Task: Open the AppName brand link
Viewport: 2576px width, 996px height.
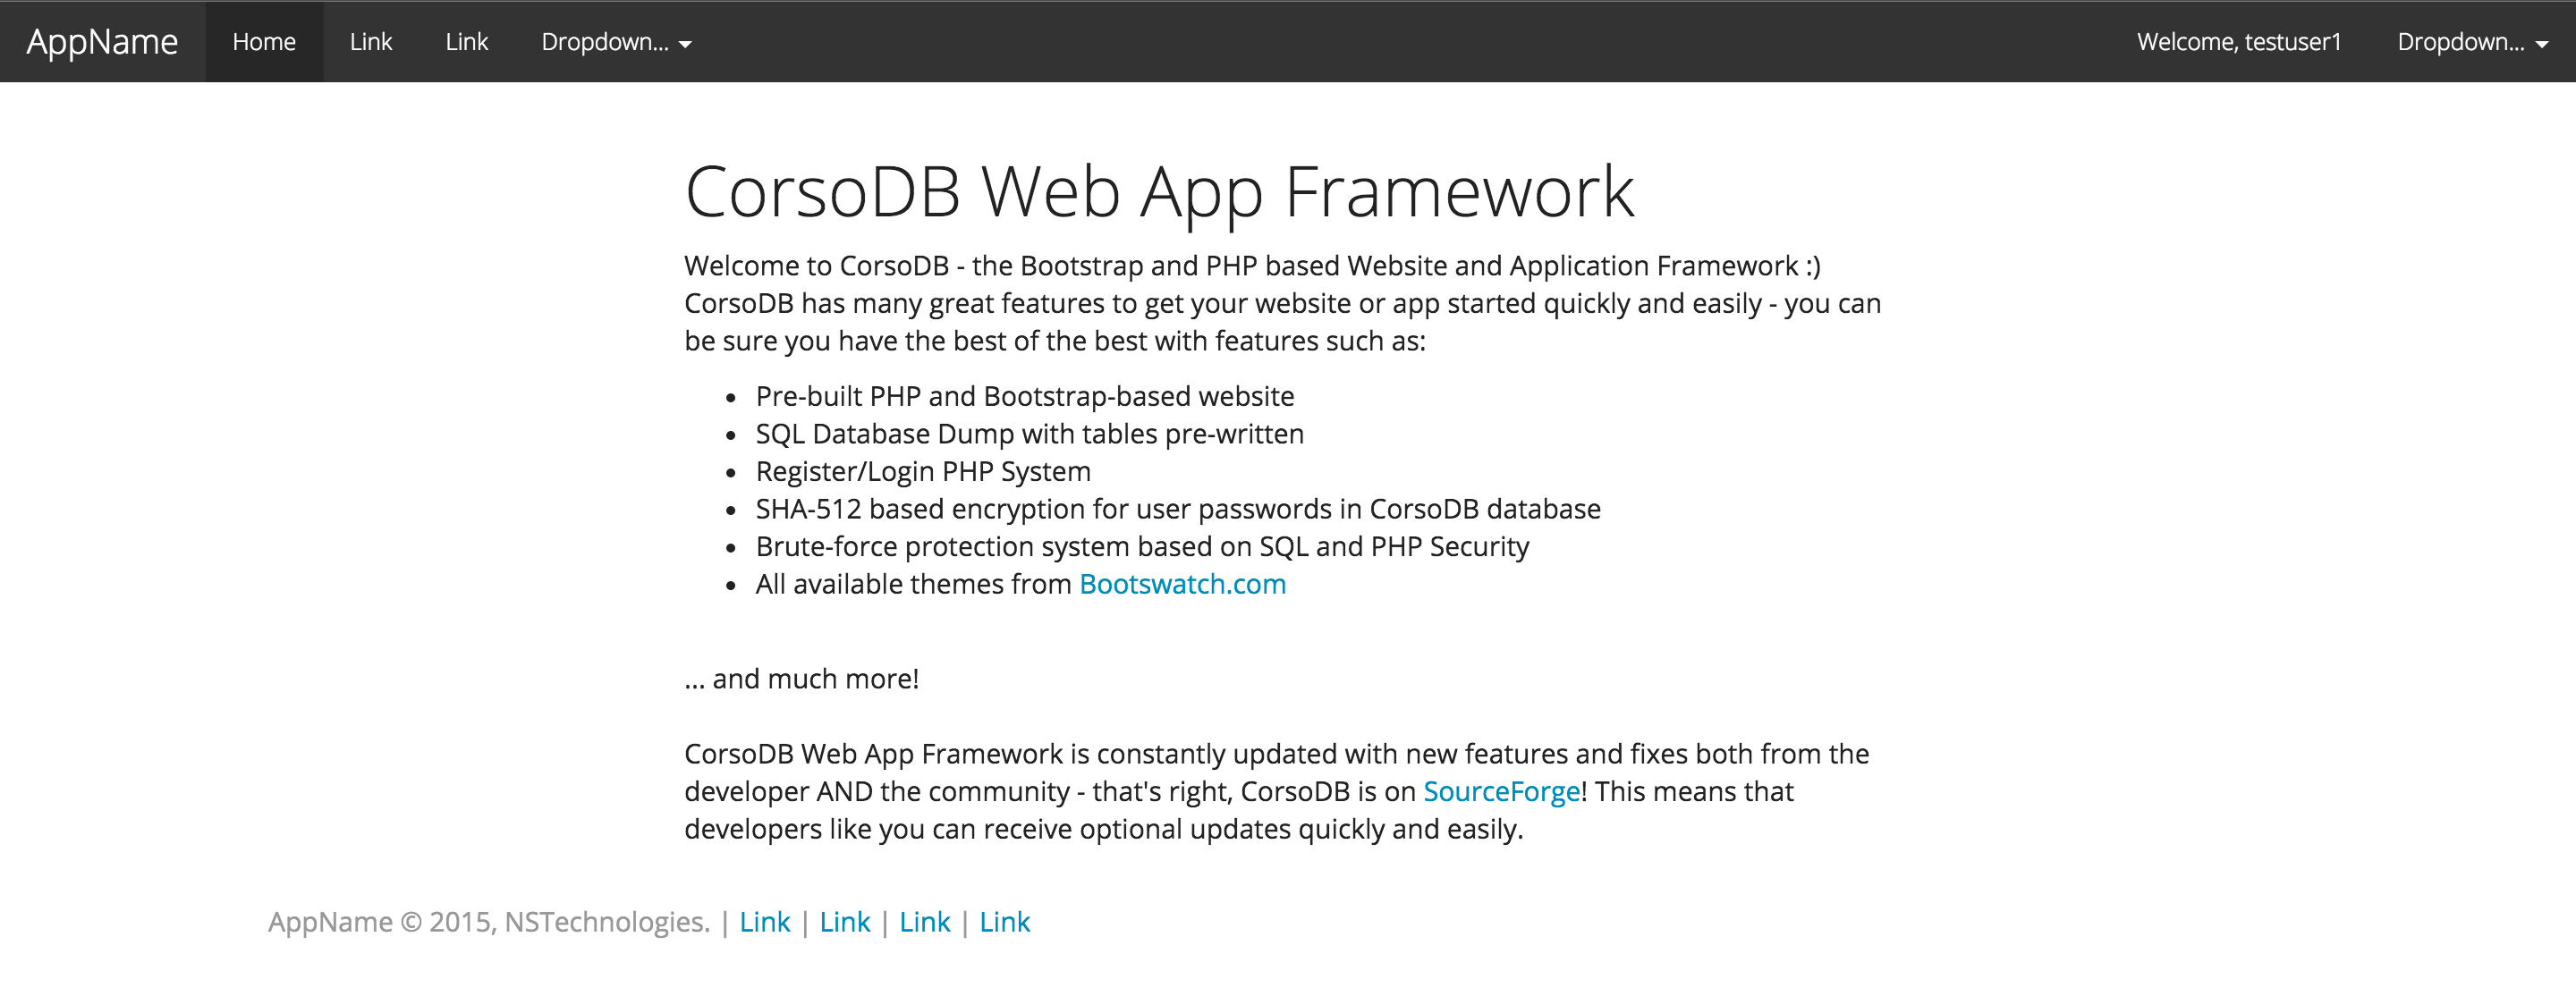Action: [103, 41]
